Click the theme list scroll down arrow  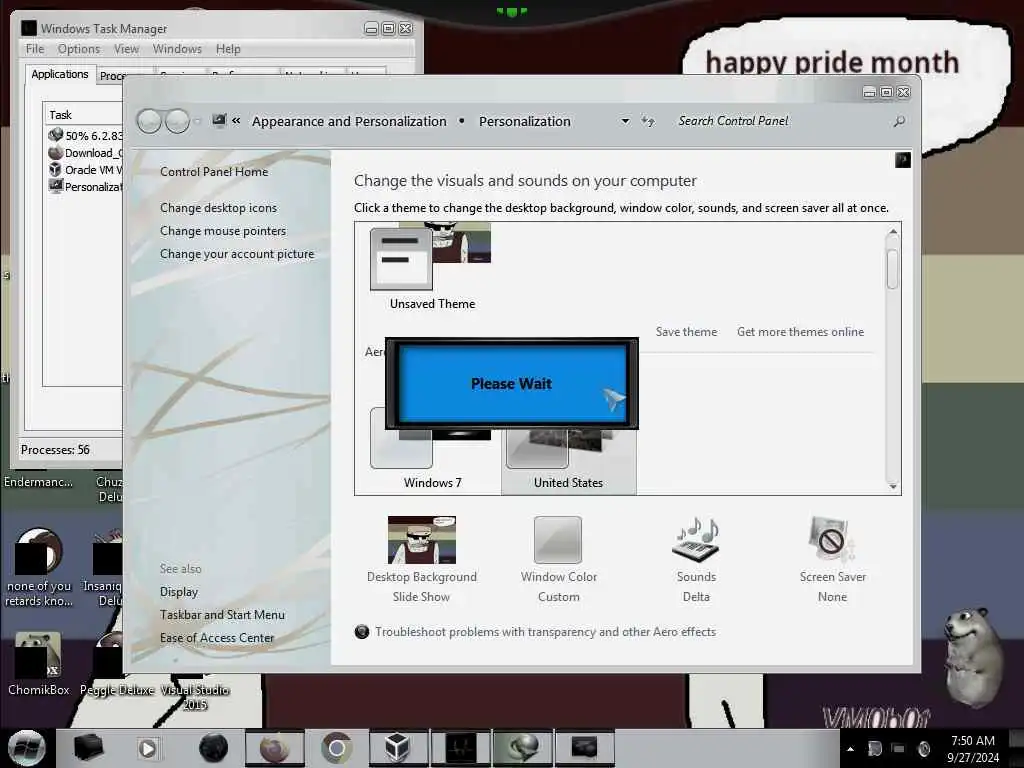tap(893, 487)
